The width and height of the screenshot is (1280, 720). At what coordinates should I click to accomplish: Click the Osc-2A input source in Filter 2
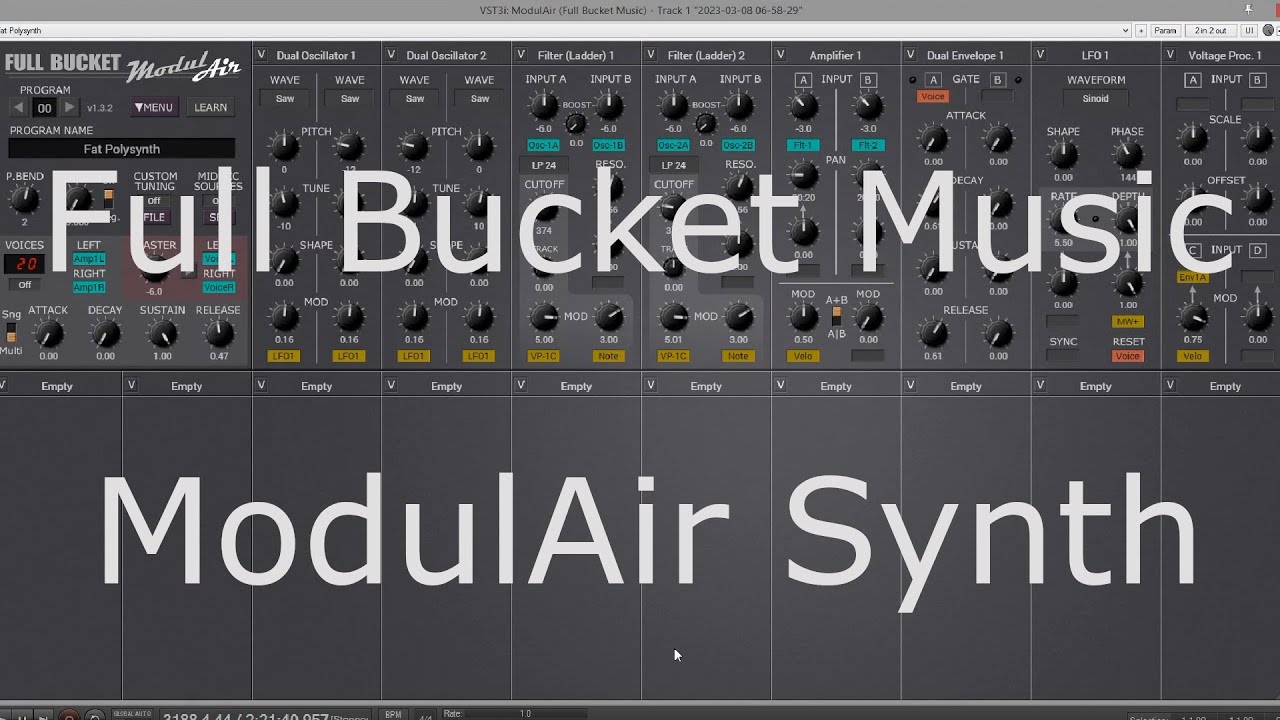[673, 145]
